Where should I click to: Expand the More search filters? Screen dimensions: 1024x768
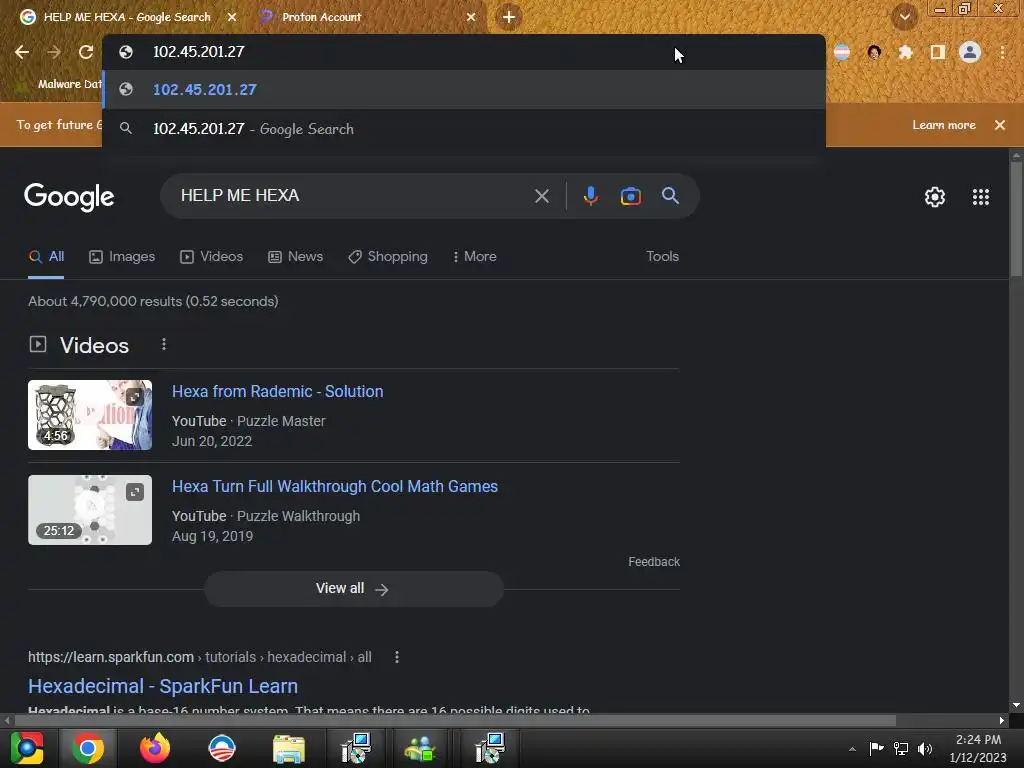tap(475, 257)
